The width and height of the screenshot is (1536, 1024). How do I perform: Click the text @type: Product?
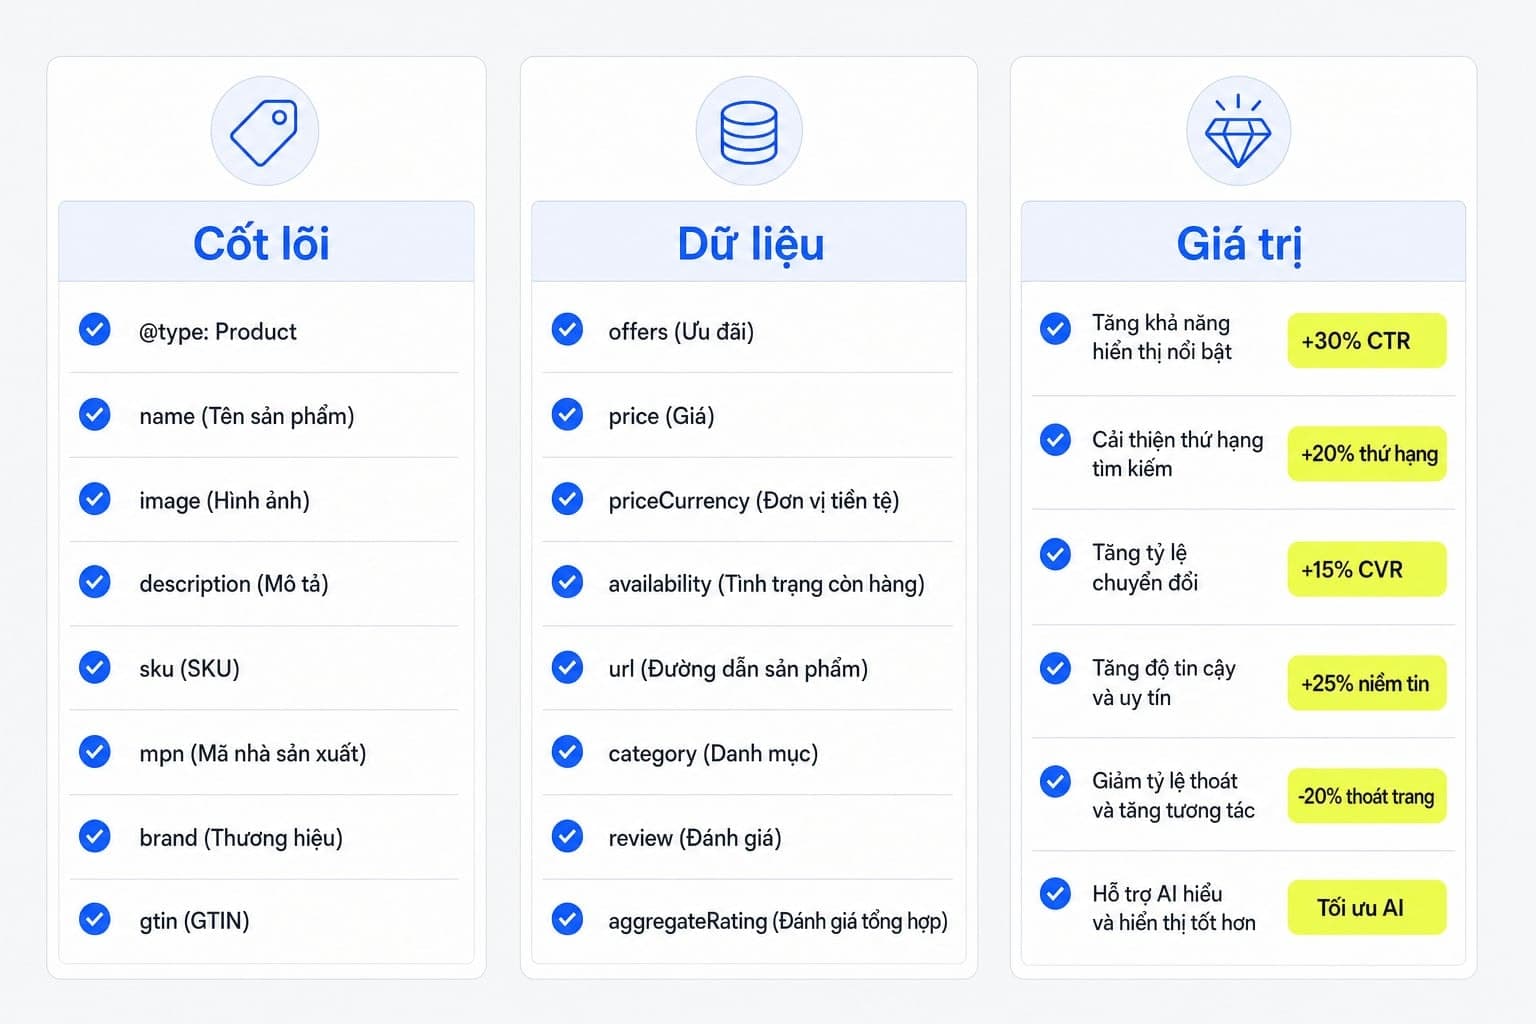(x=218, y=332)
